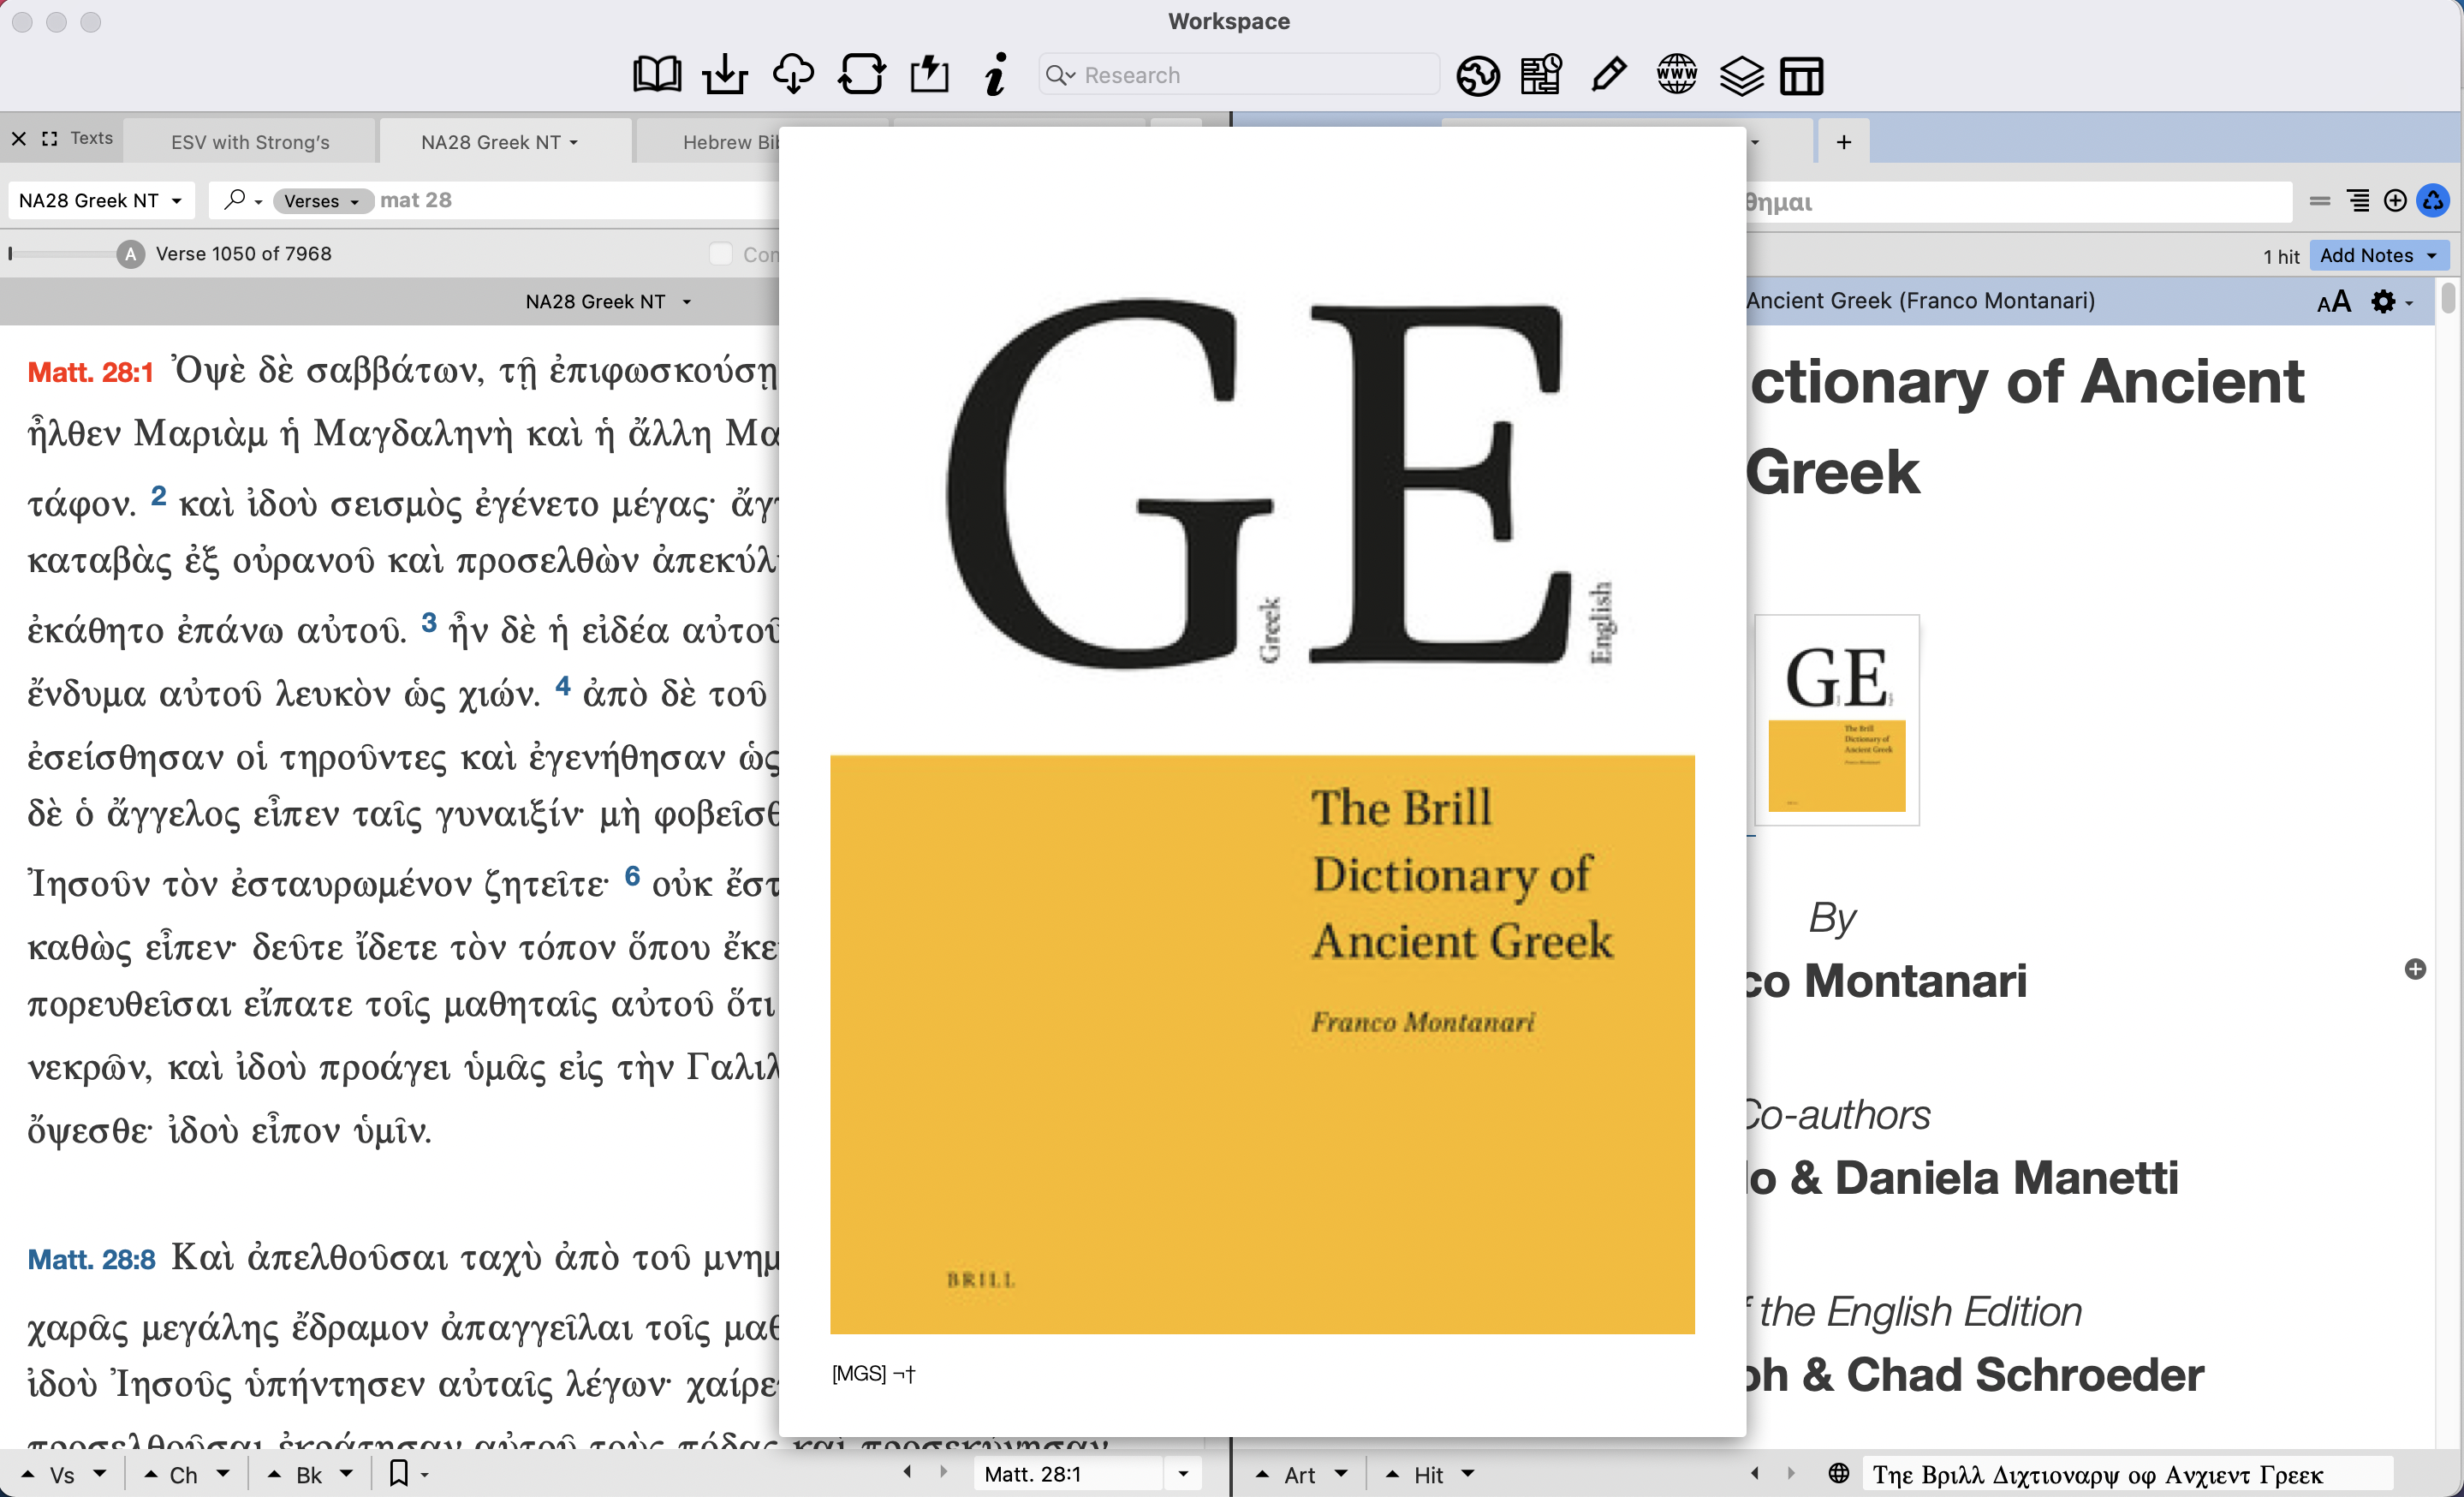Click the cloud download icon
Viewport: 2464px width, 1497px height.
(x=793, y=75)
